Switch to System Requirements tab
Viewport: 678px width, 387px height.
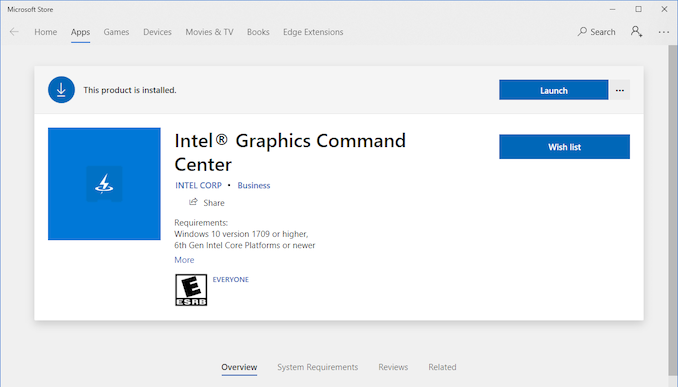click(x=318, y=367)
